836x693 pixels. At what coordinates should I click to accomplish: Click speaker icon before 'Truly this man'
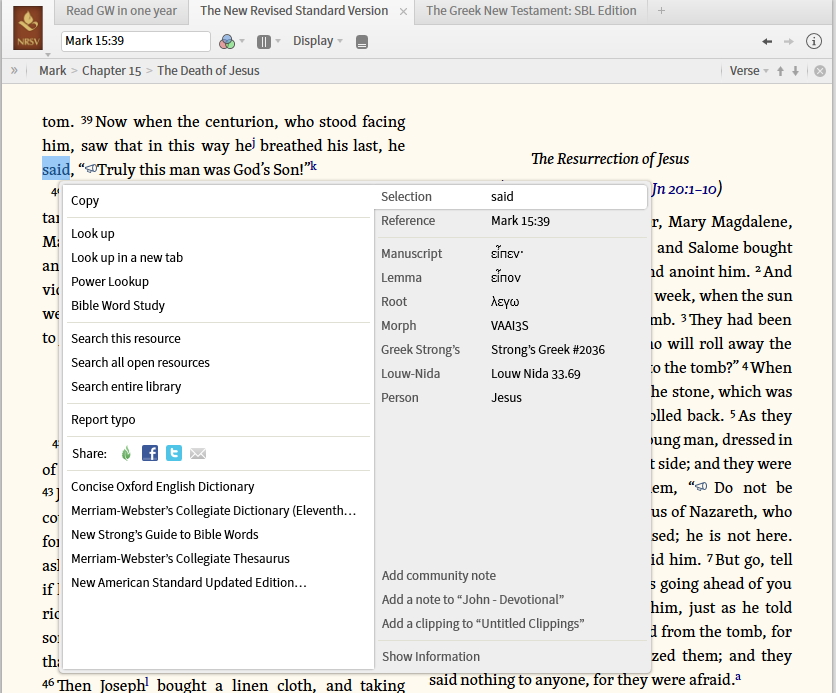[91, 169]
